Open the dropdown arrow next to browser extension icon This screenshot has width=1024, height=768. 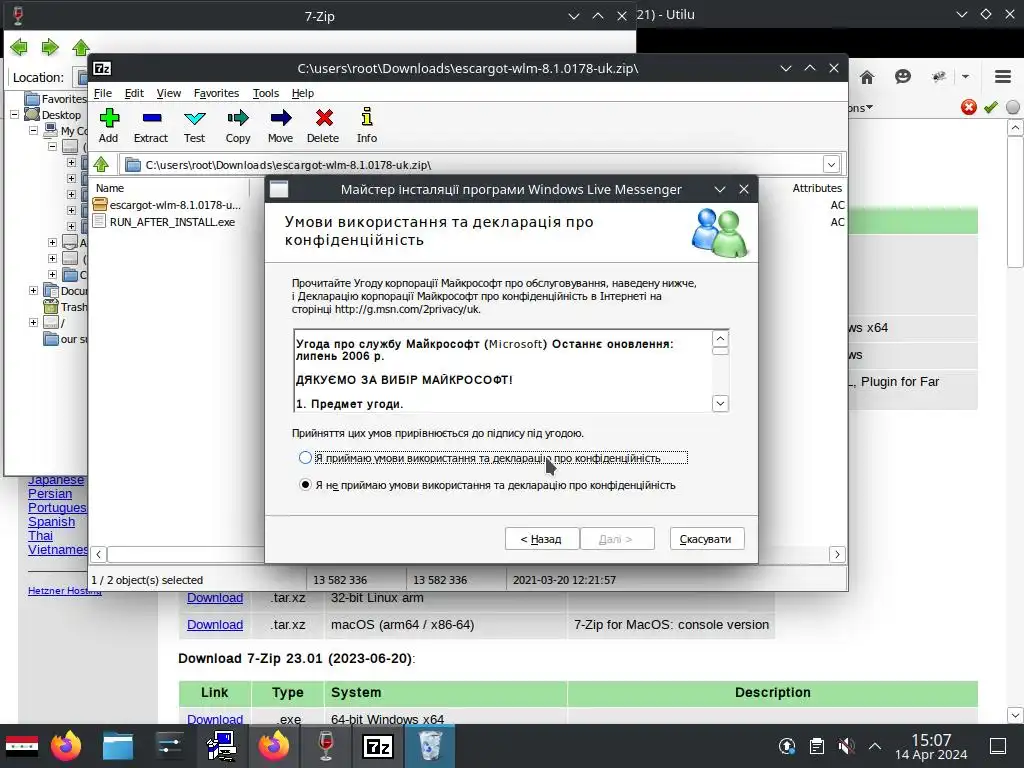point(965,77)
